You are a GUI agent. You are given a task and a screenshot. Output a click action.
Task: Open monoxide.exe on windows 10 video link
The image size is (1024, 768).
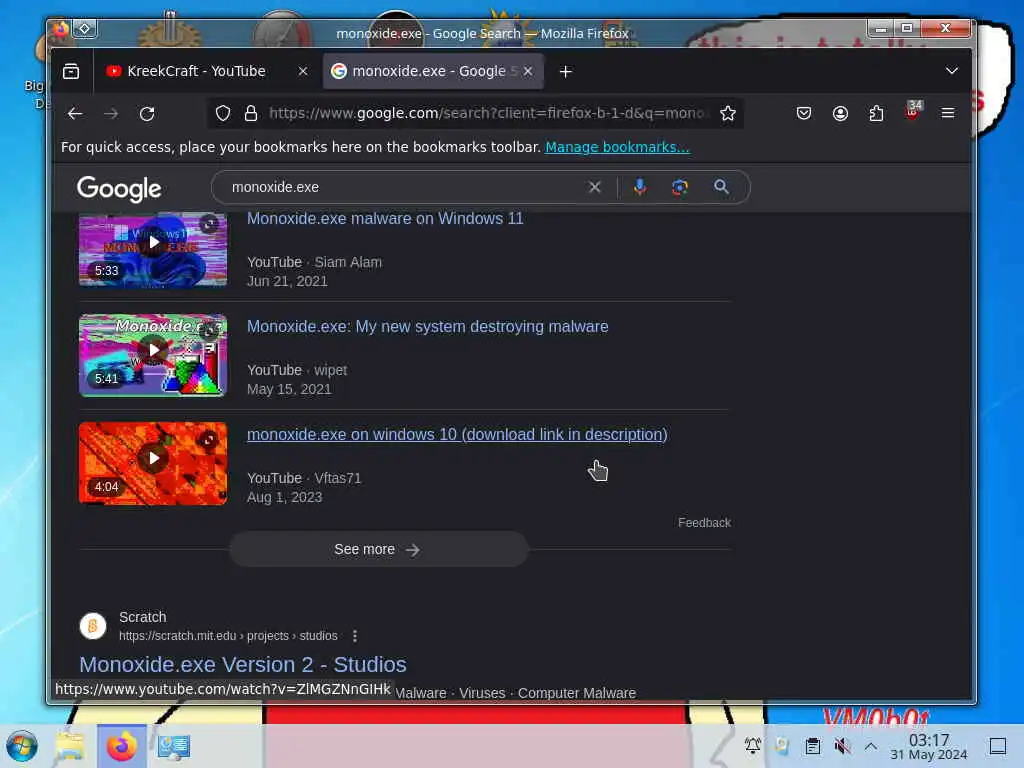coord(457,434)
